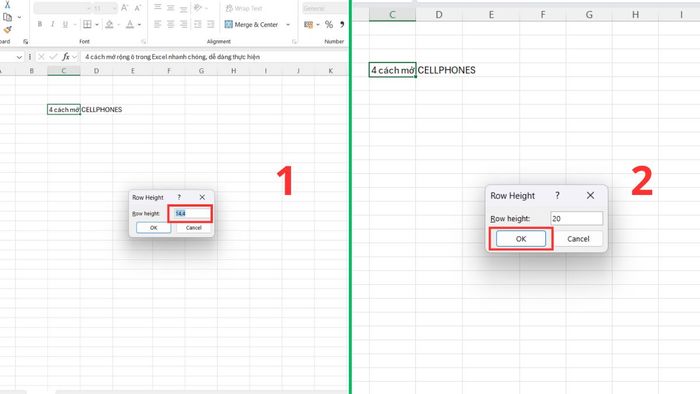
Task: Toggle Wrap Text option
Action: [x=244, y=8]
